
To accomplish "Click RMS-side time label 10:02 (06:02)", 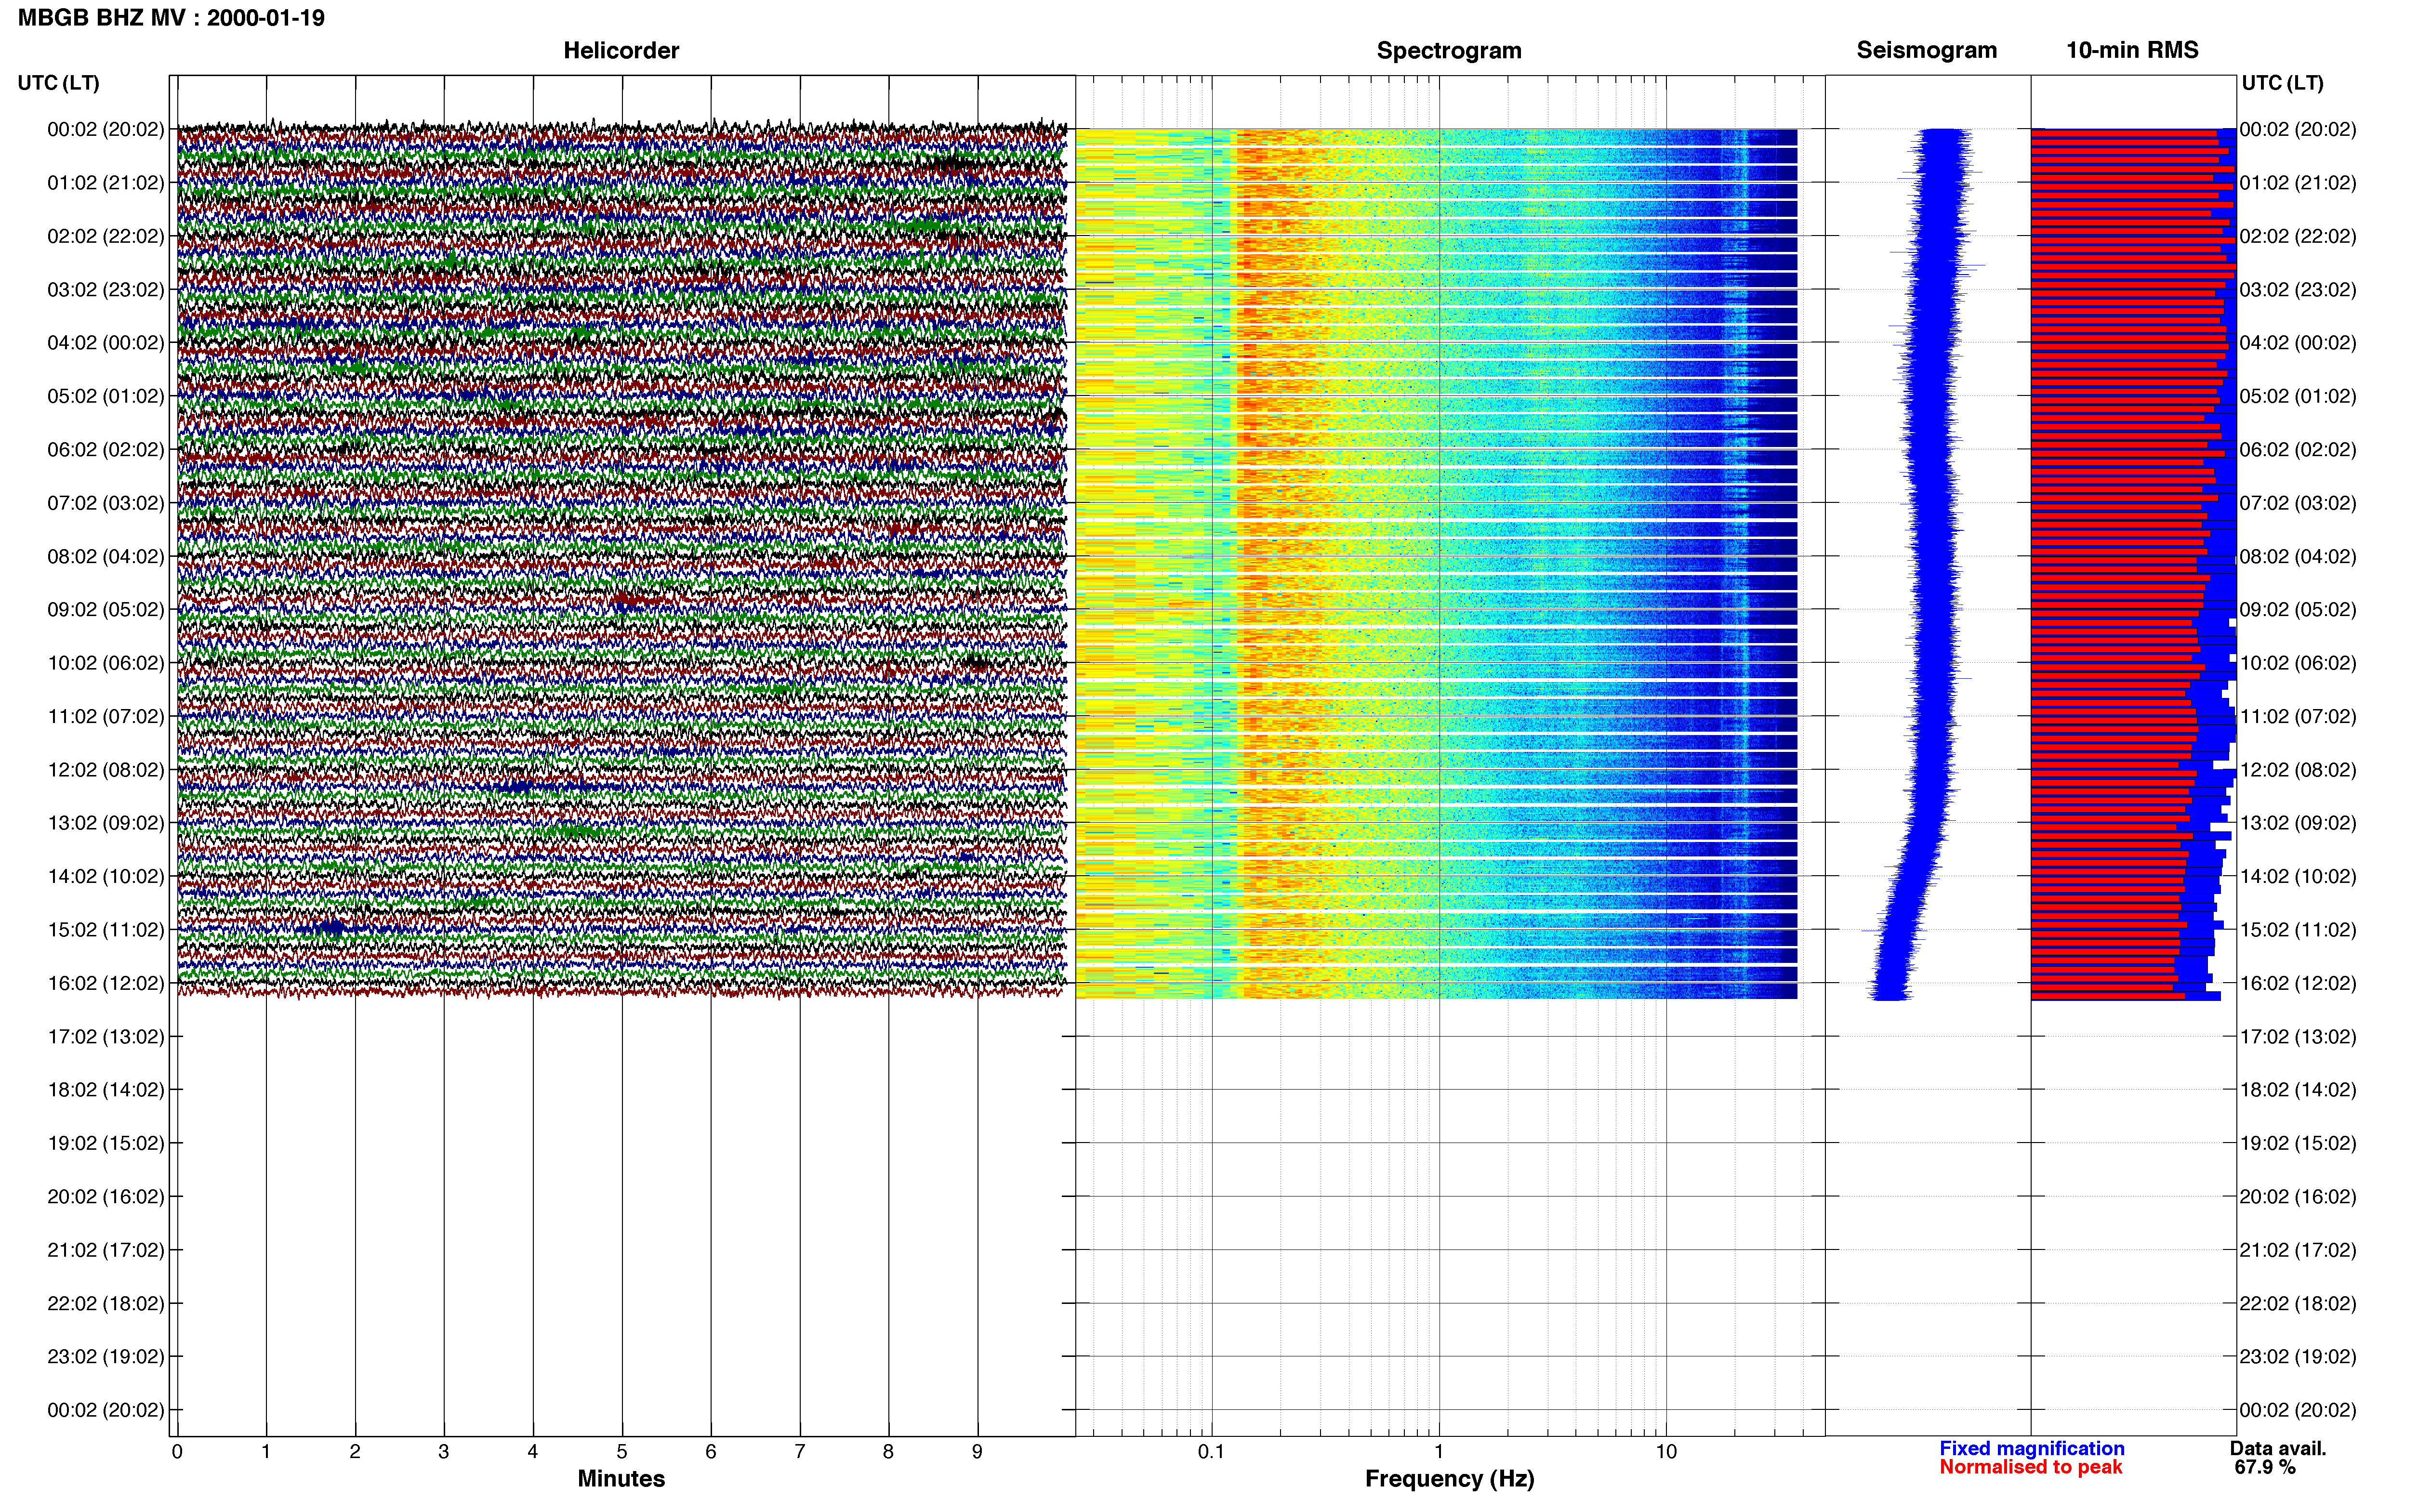I will (x=2298, y=663).
